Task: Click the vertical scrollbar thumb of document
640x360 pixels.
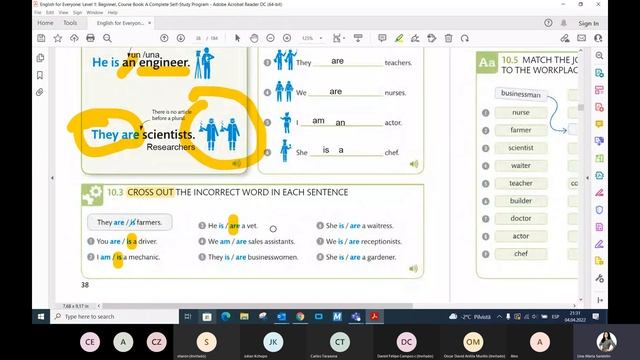Action: (x=581, y=107)
